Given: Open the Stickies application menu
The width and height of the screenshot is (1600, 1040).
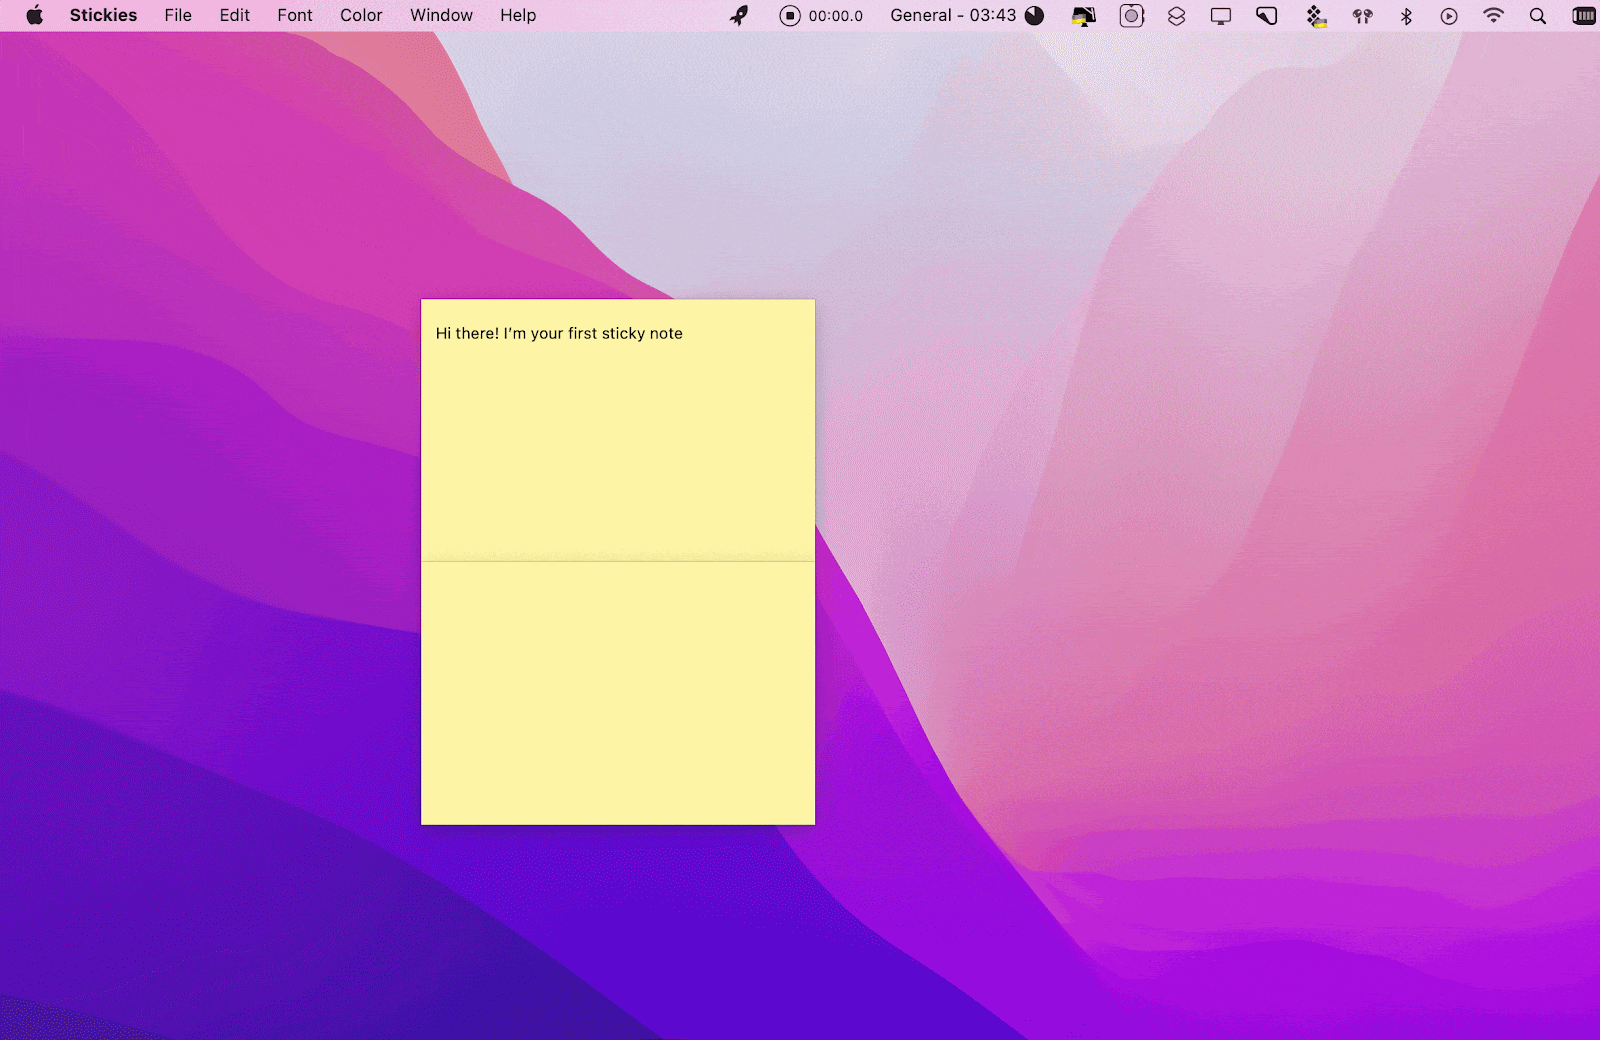Looking at the screenshot, I should (103, 15).
